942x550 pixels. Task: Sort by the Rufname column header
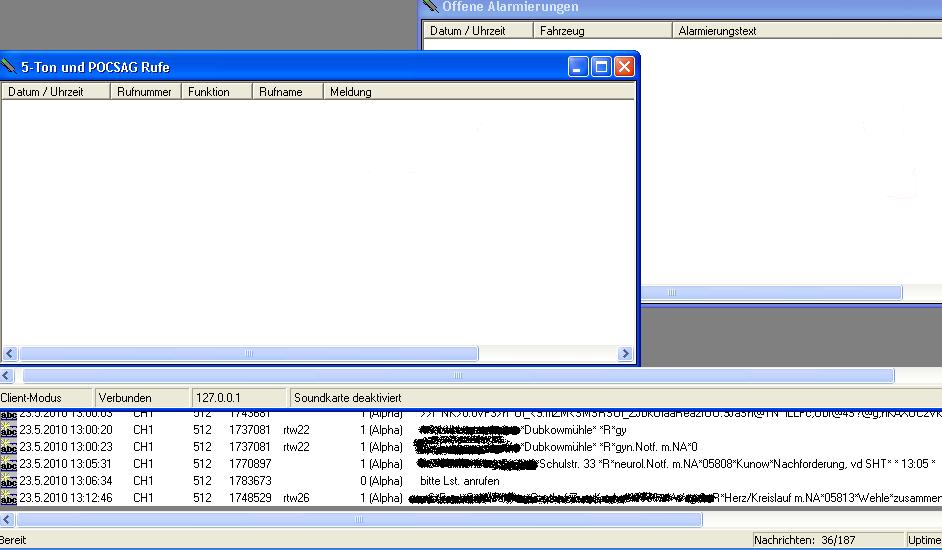(x=287, y=91)
